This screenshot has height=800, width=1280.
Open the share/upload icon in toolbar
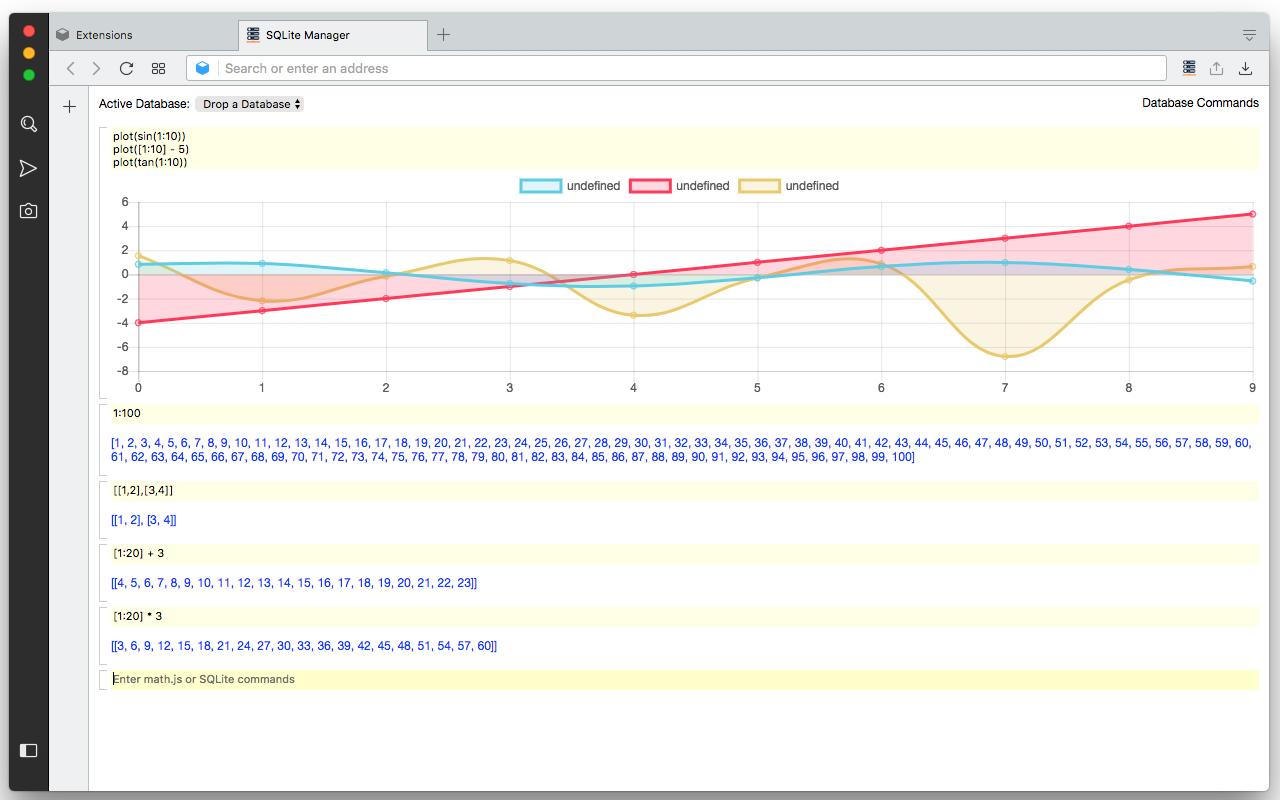[1217, 67]
